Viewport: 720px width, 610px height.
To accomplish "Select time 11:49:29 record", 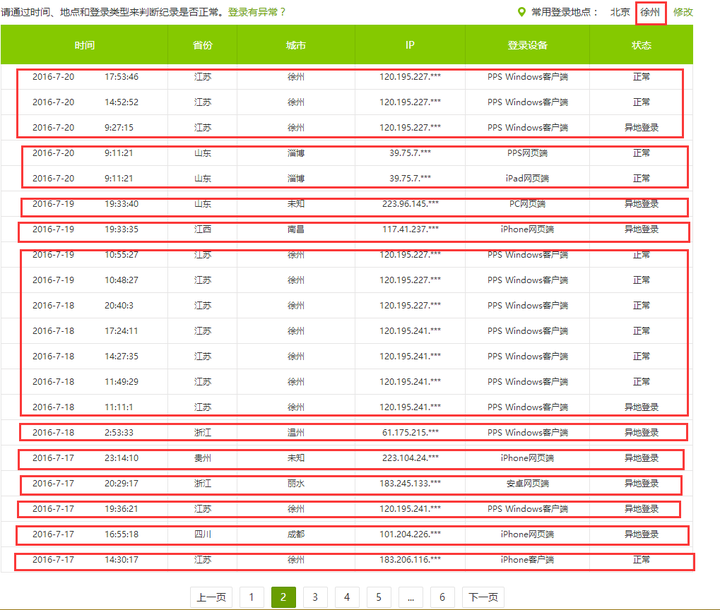I will [x=121, y=382].
